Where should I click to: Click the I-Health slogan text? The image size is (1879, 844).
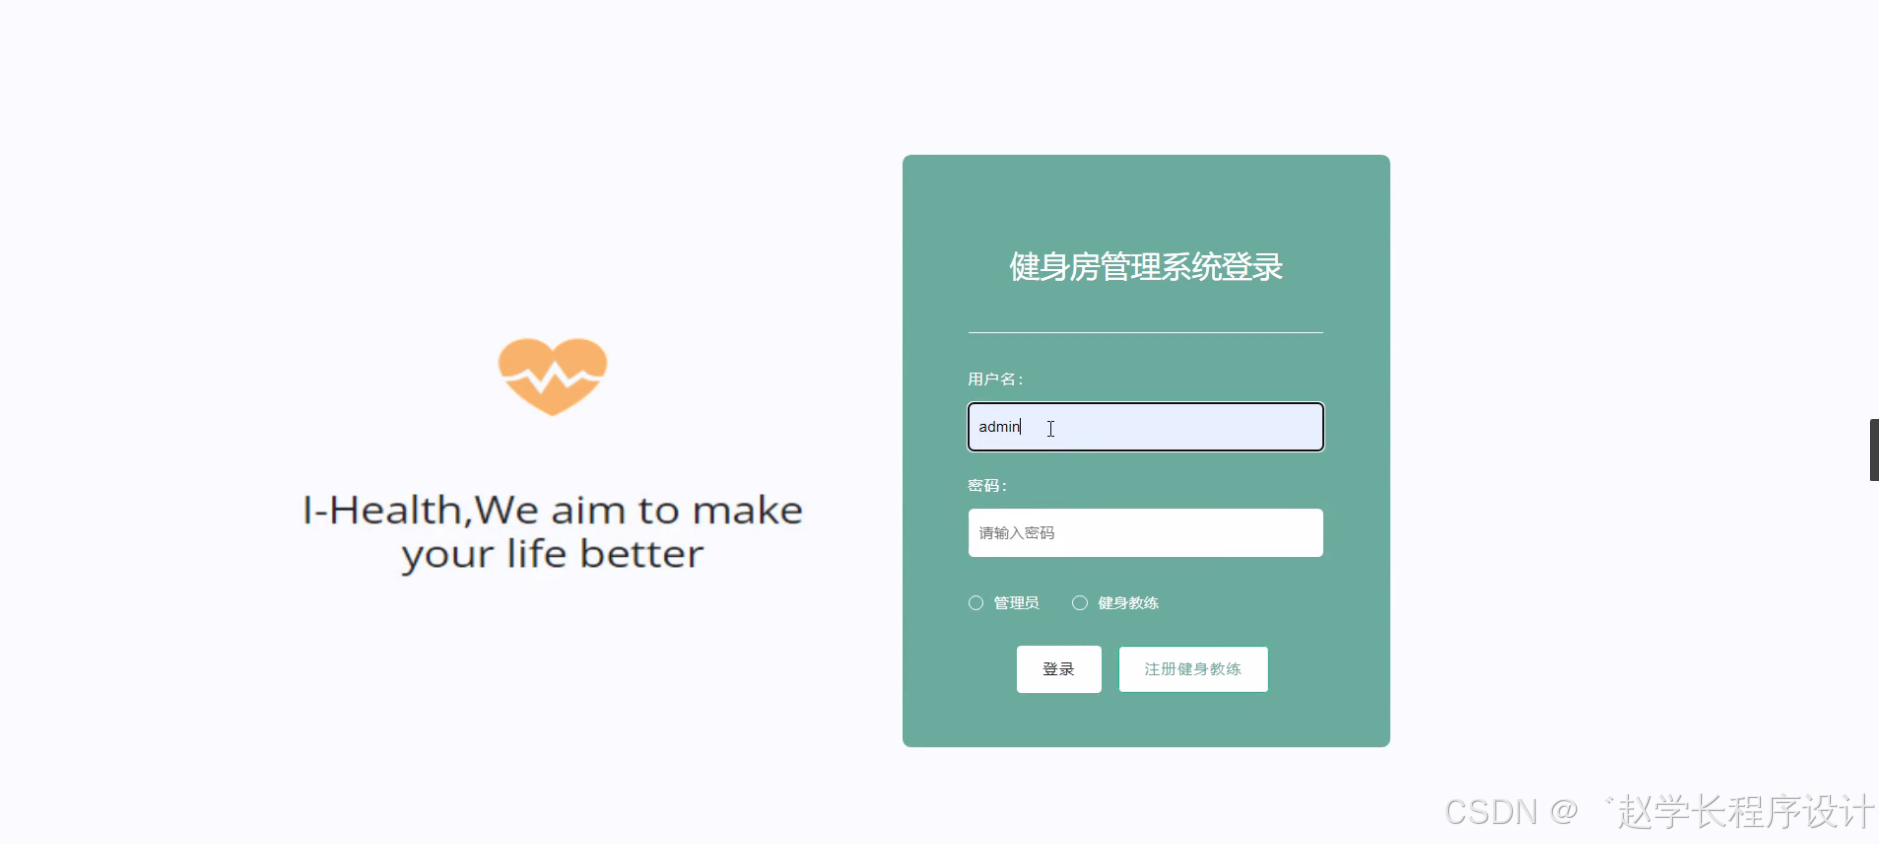coord(553,532)
